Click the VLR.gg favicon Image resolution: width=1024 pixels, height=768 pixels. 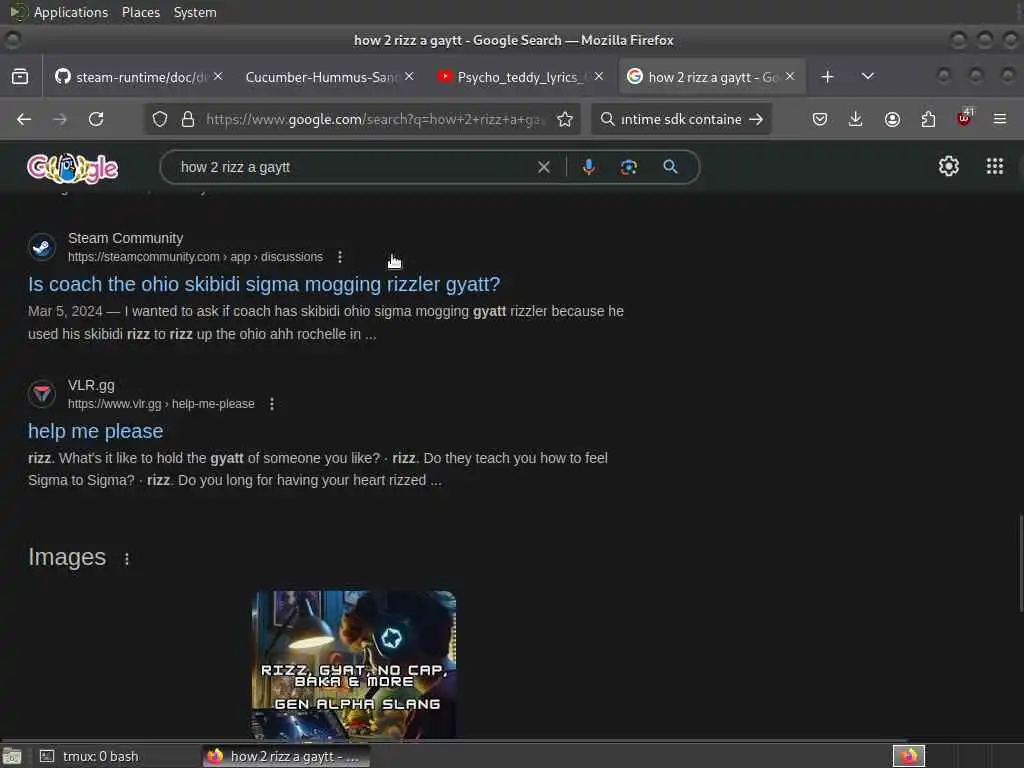coord(42,394)
